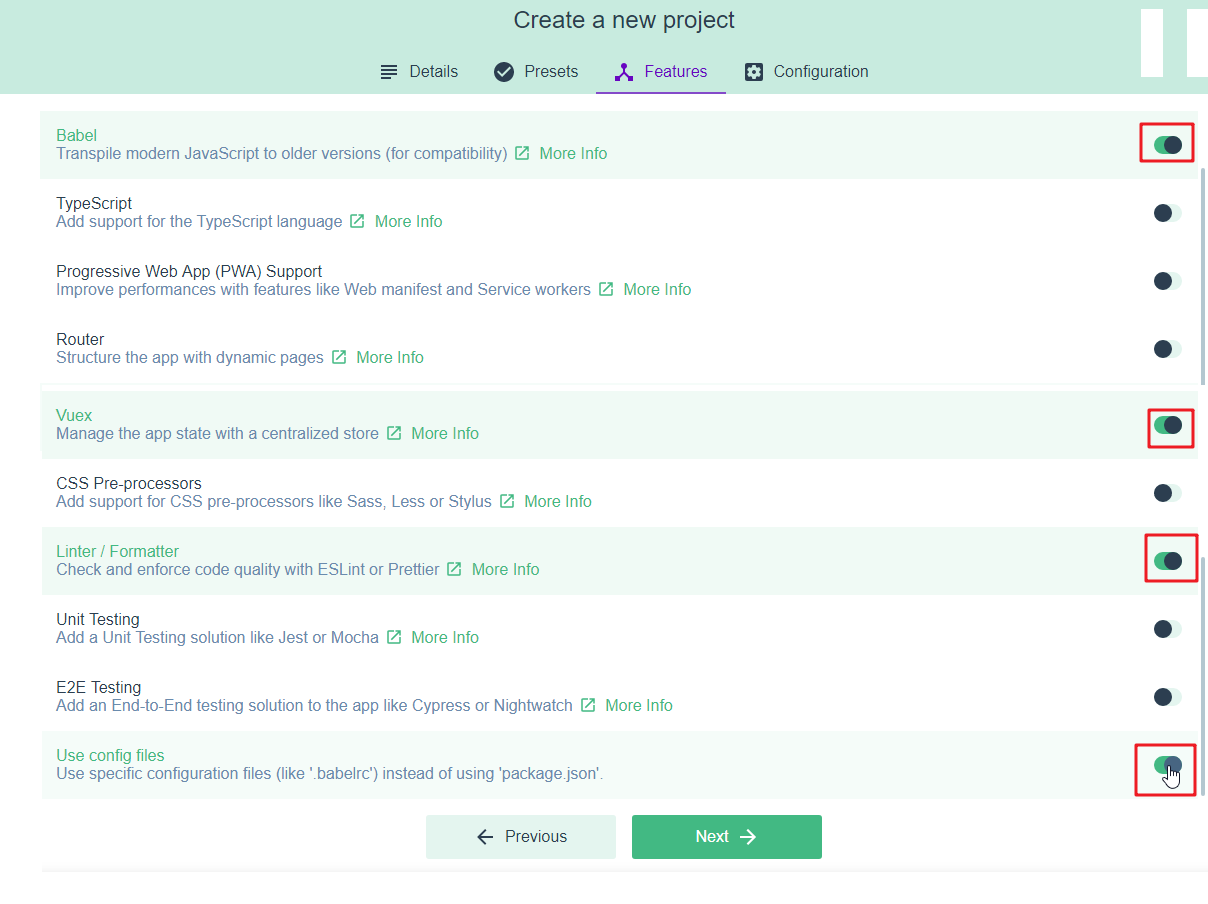Click external link icon in E2E Testing row
The image size is (1208, 904).
click(588, 706)
